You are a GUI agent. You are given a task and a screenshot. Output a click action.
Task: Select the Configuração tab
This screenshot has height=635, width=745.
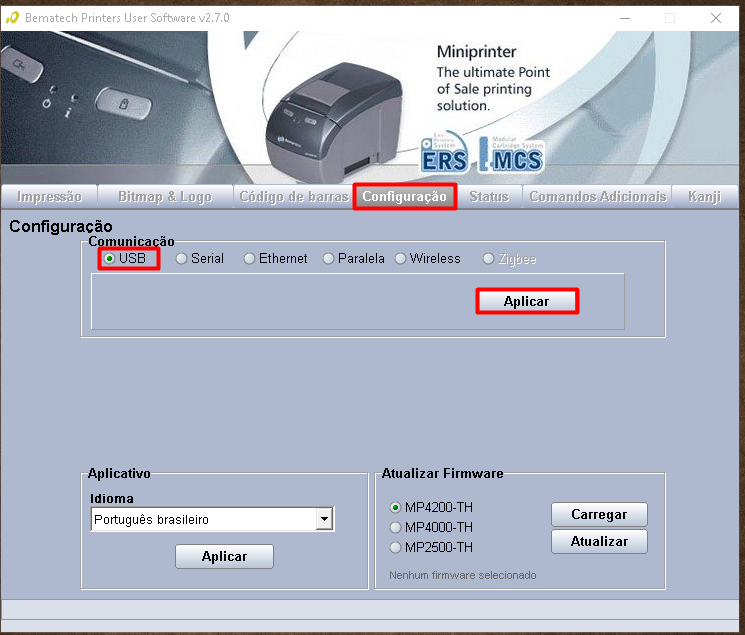405,197
